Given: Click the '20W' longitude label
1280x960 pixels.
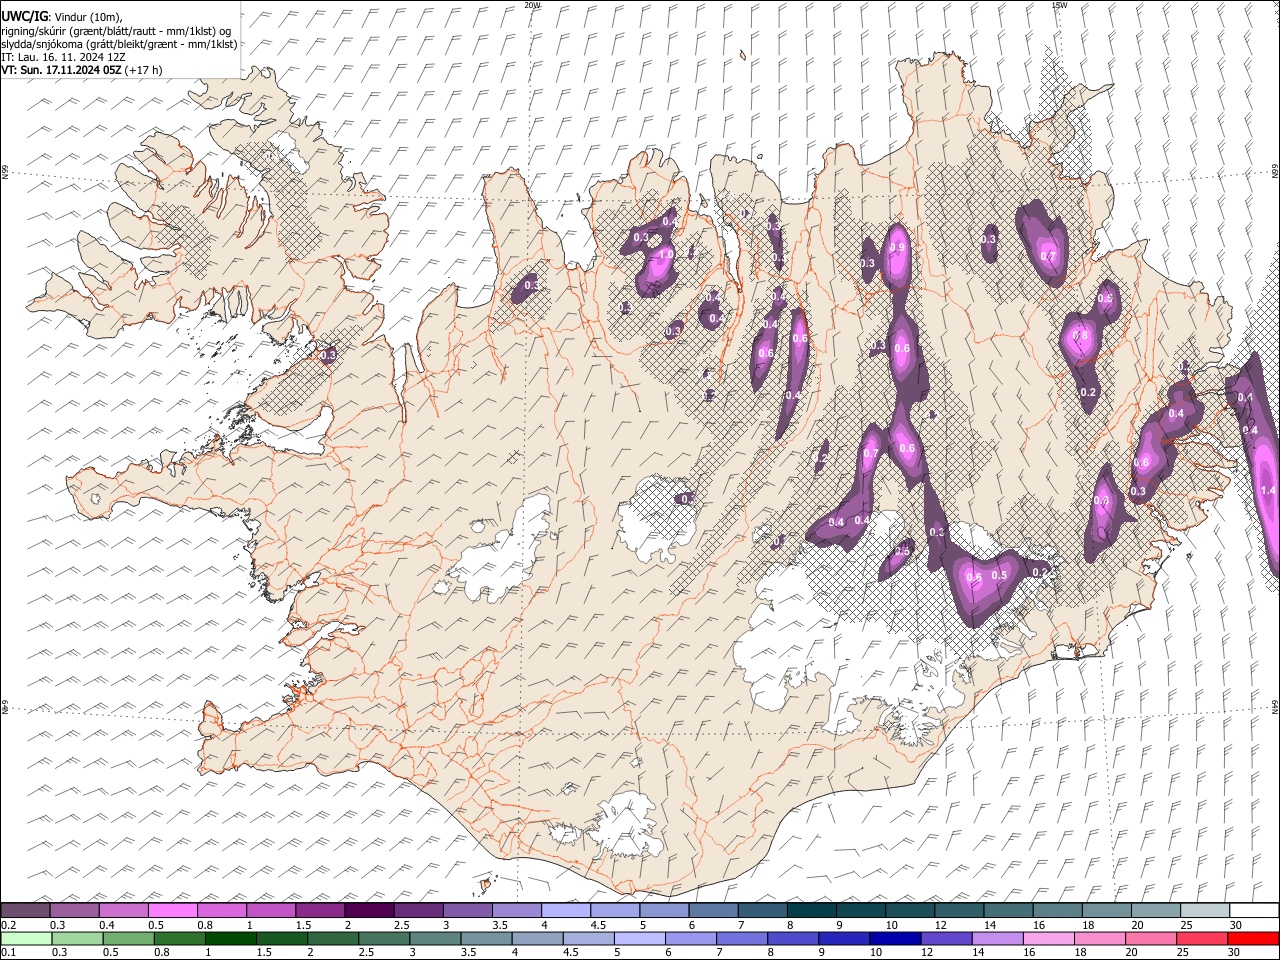Looking at the screenshot, I should 531,4.
